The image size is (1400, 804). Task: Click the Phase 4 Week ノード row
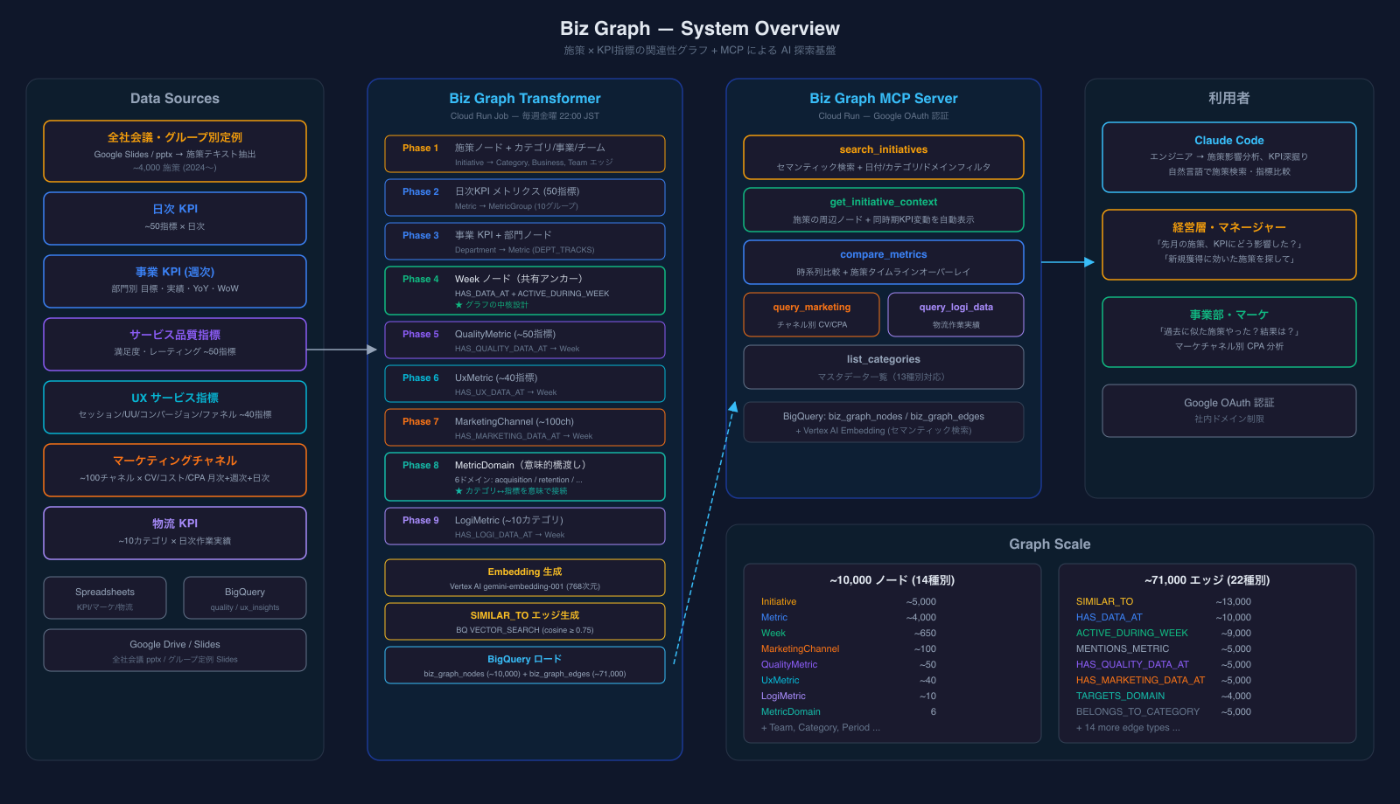[525, 291]
